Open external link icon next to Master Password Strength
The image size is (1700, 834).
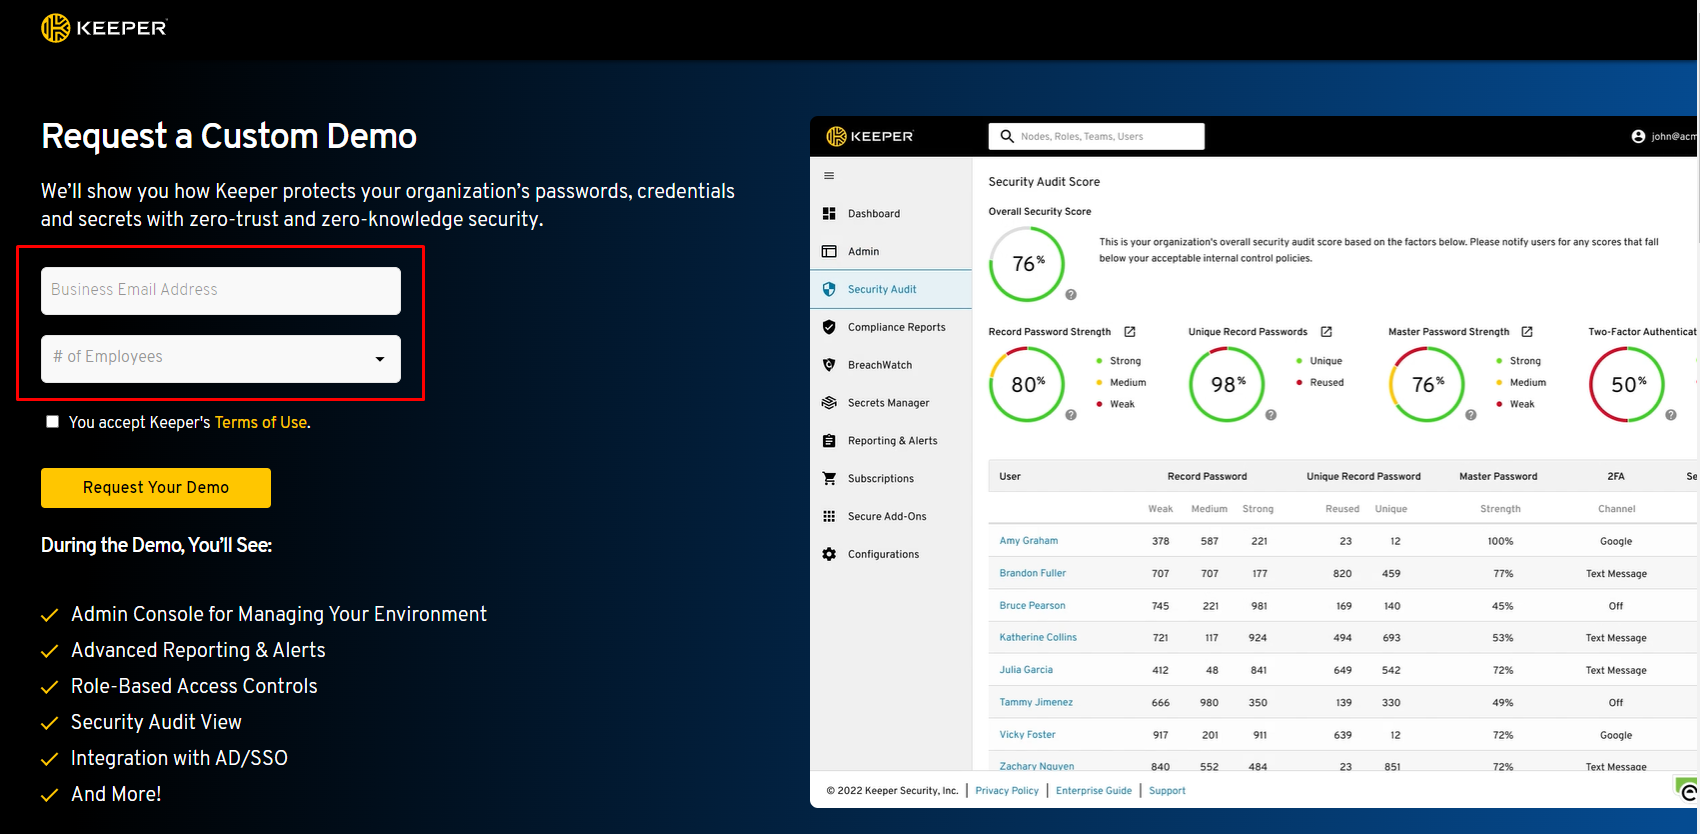[x=1527, y=331]
